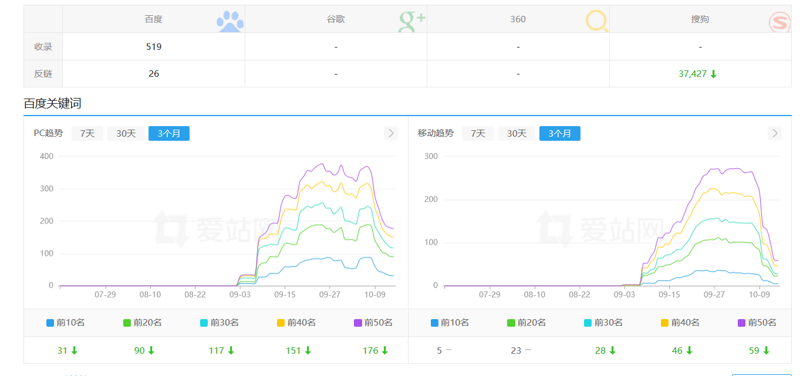Click the Google plus icon
The image size is (800, 376).
click(412, 22)
